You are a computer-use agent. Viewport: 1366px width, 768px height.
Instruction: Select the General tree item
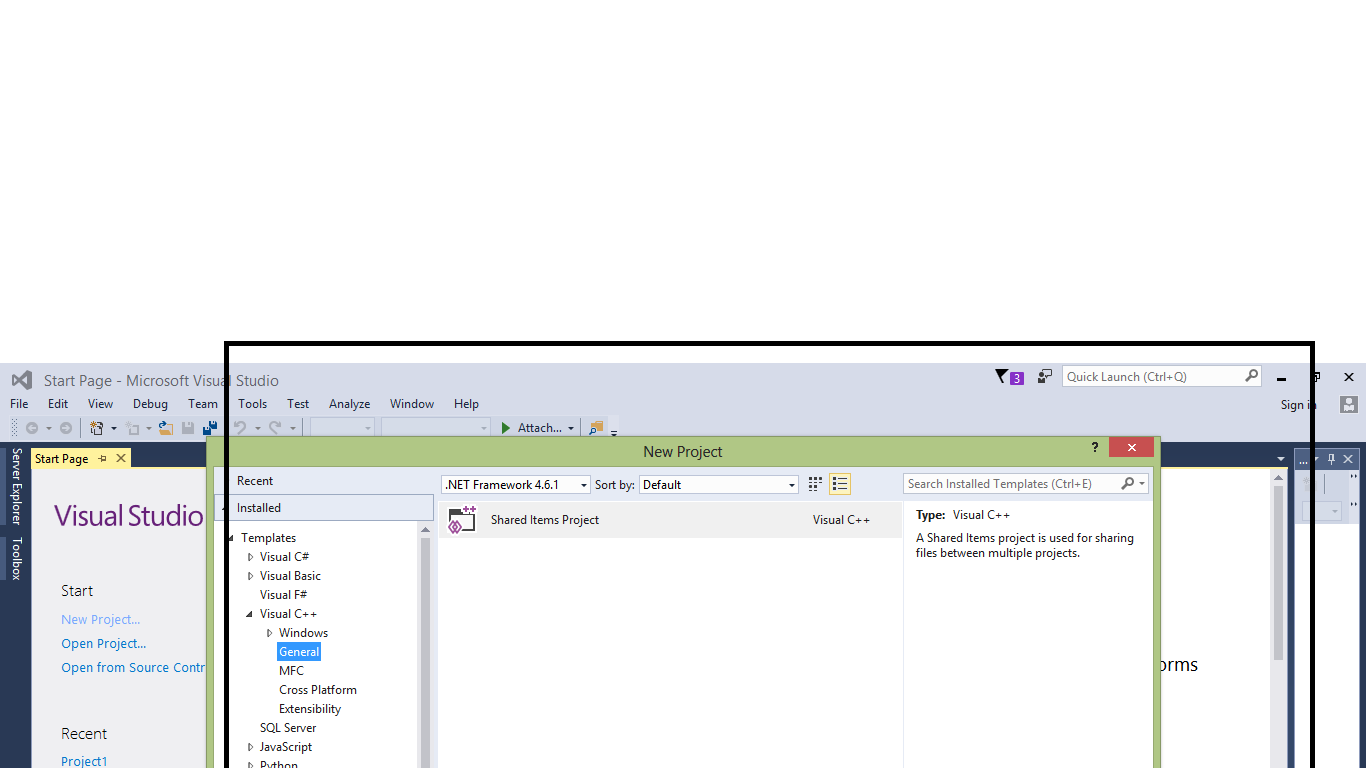[x=299, y=652]
